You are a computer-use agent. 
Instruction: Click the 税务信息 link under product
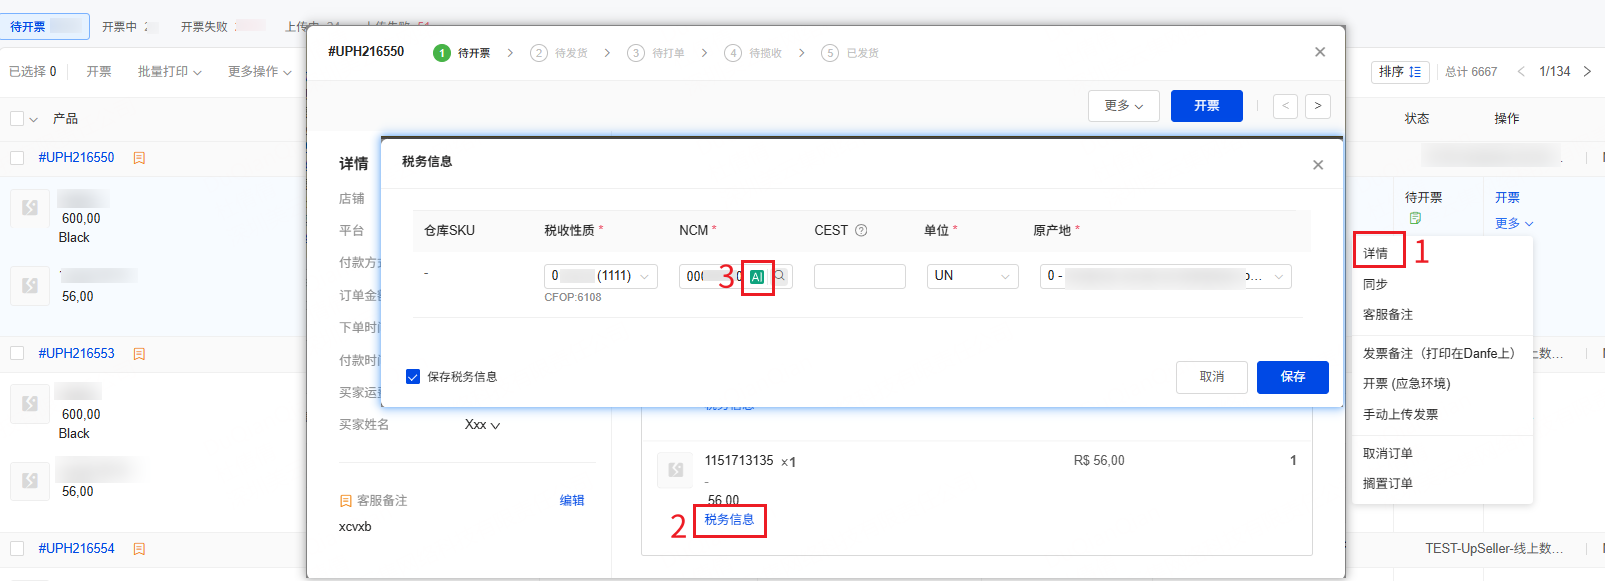(729, 520)
